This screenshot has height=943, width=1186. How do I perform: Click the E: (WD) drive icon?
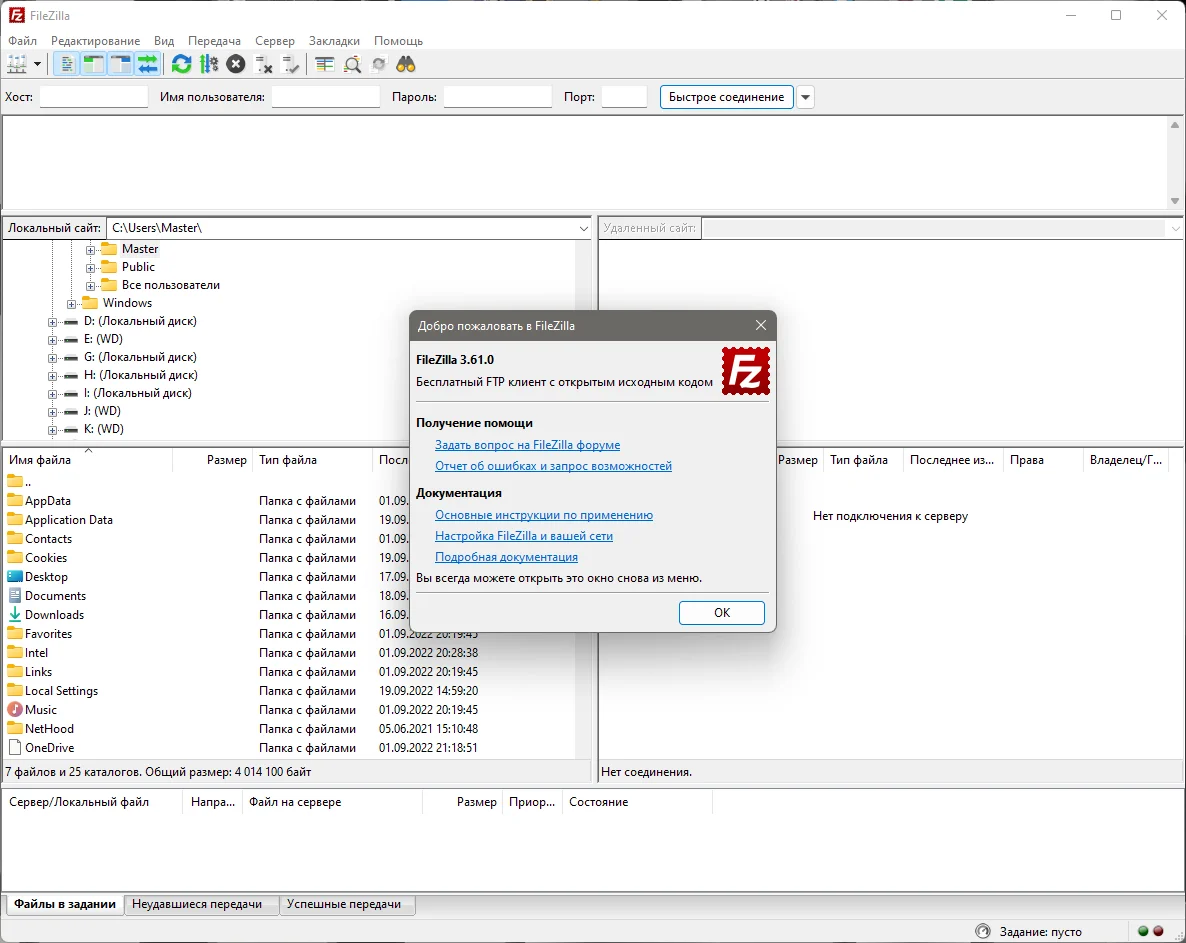coord(71,340)
